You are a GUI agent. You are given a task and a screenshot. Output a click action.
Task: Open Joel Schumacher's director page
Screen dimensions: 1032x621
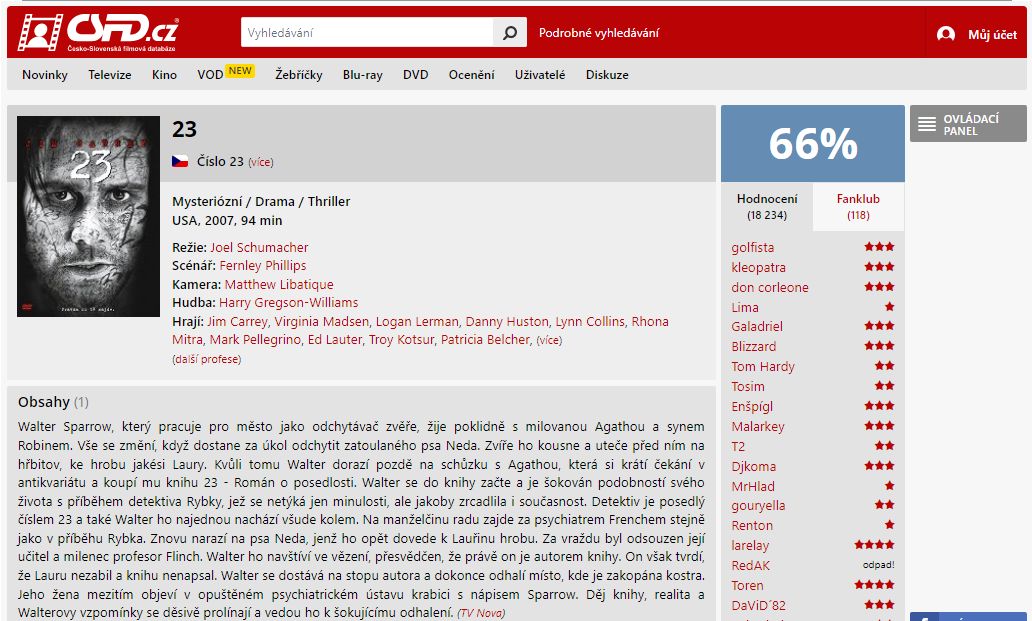click(259, 247)
